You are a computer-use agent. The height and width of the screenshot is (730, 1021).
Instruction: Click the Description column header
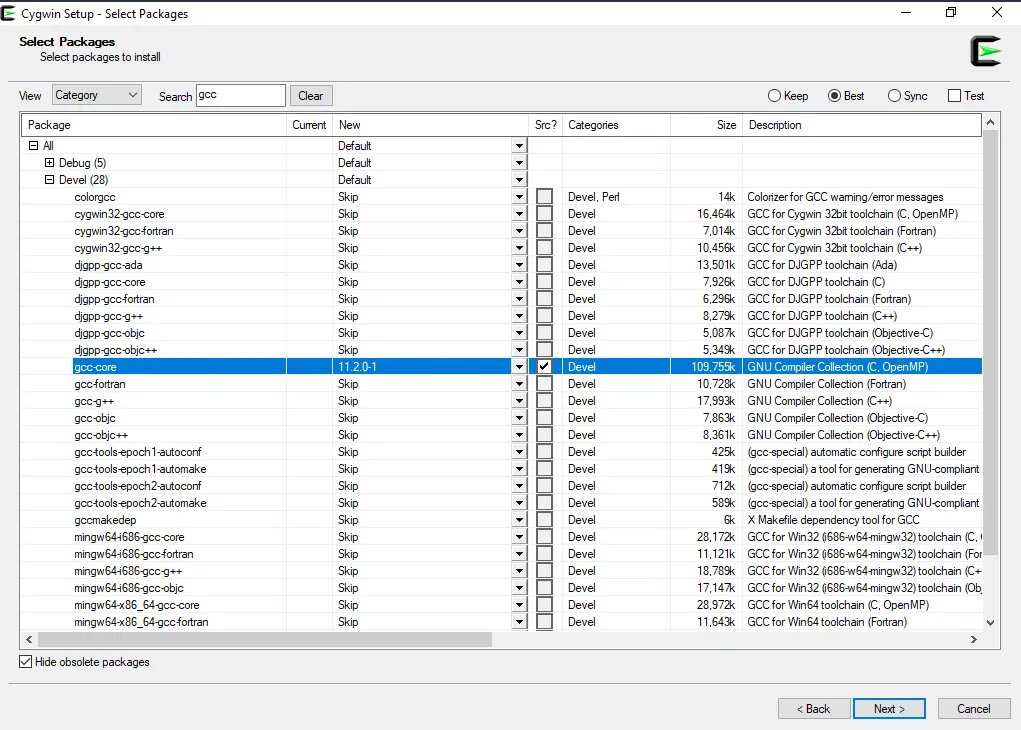point(862,125)
